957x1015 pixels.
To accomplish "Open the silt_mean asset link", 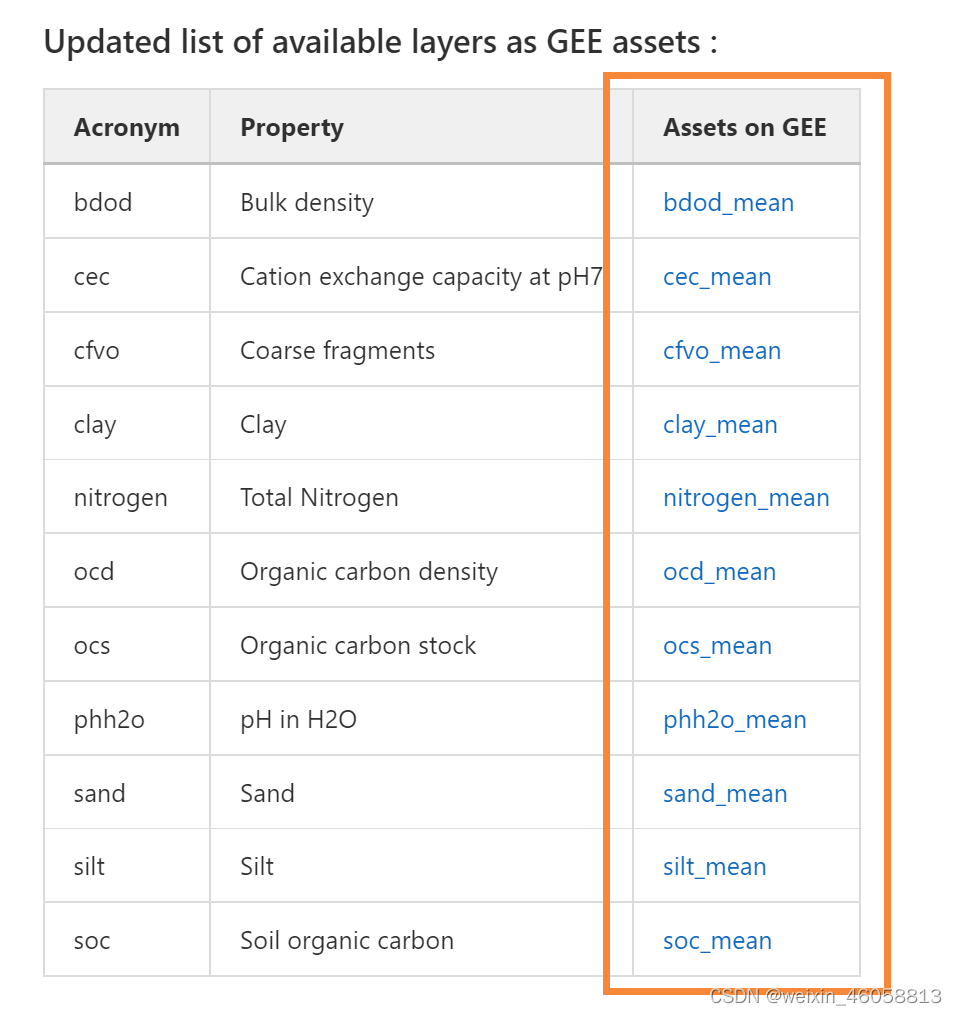I will coord(715,867).
